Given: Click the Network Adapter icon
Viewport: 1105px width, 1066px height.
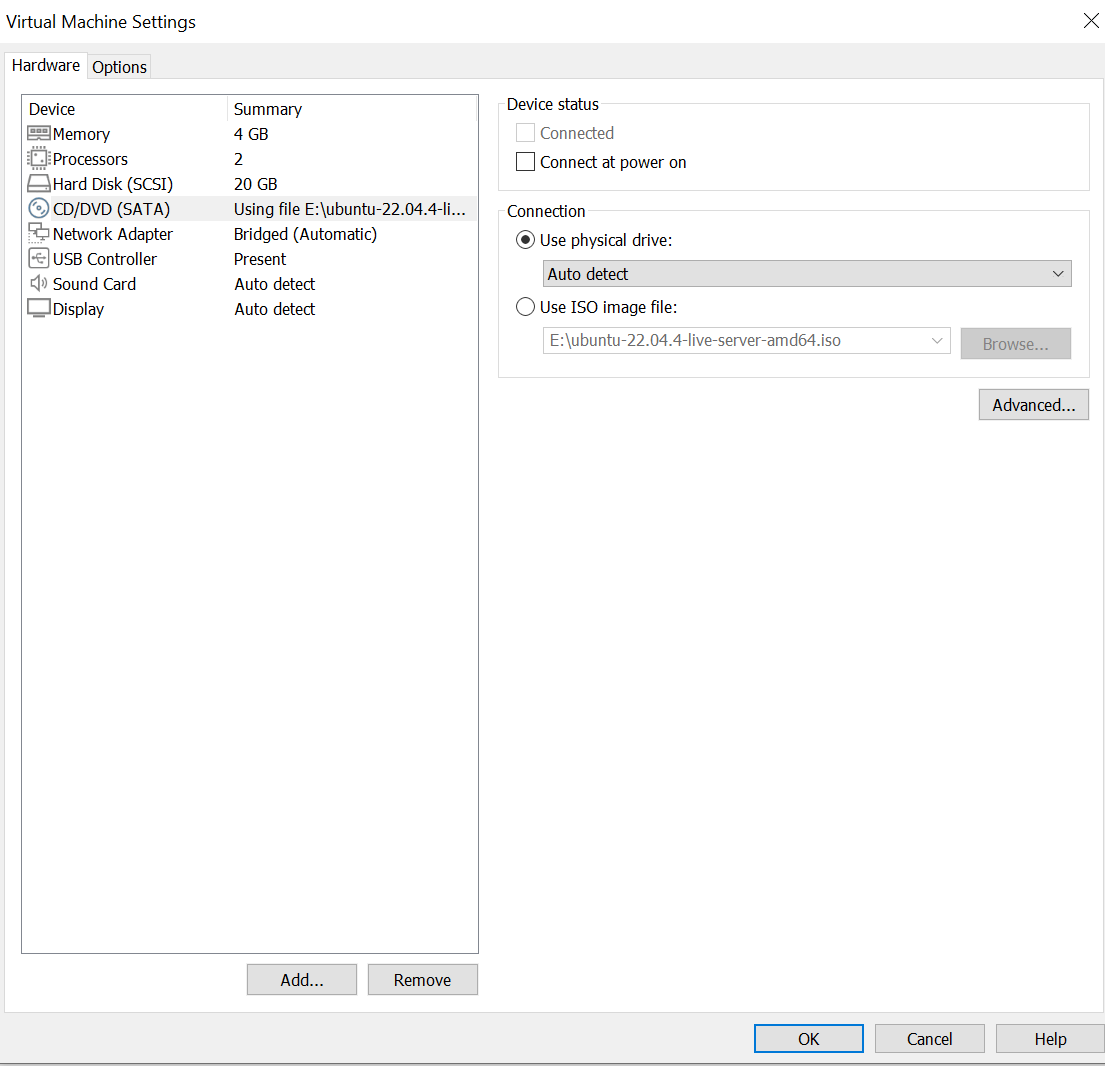Looking at the screenshot, I should click(39, 234).
